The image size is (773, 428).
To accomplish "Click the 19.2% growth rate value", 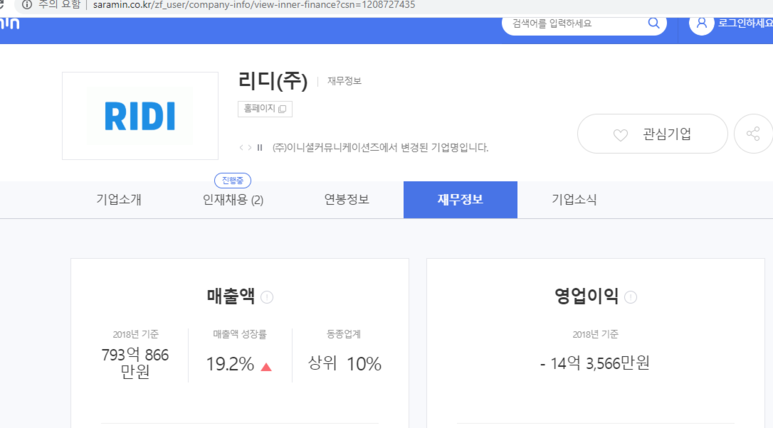I will [x=230, y=364].
